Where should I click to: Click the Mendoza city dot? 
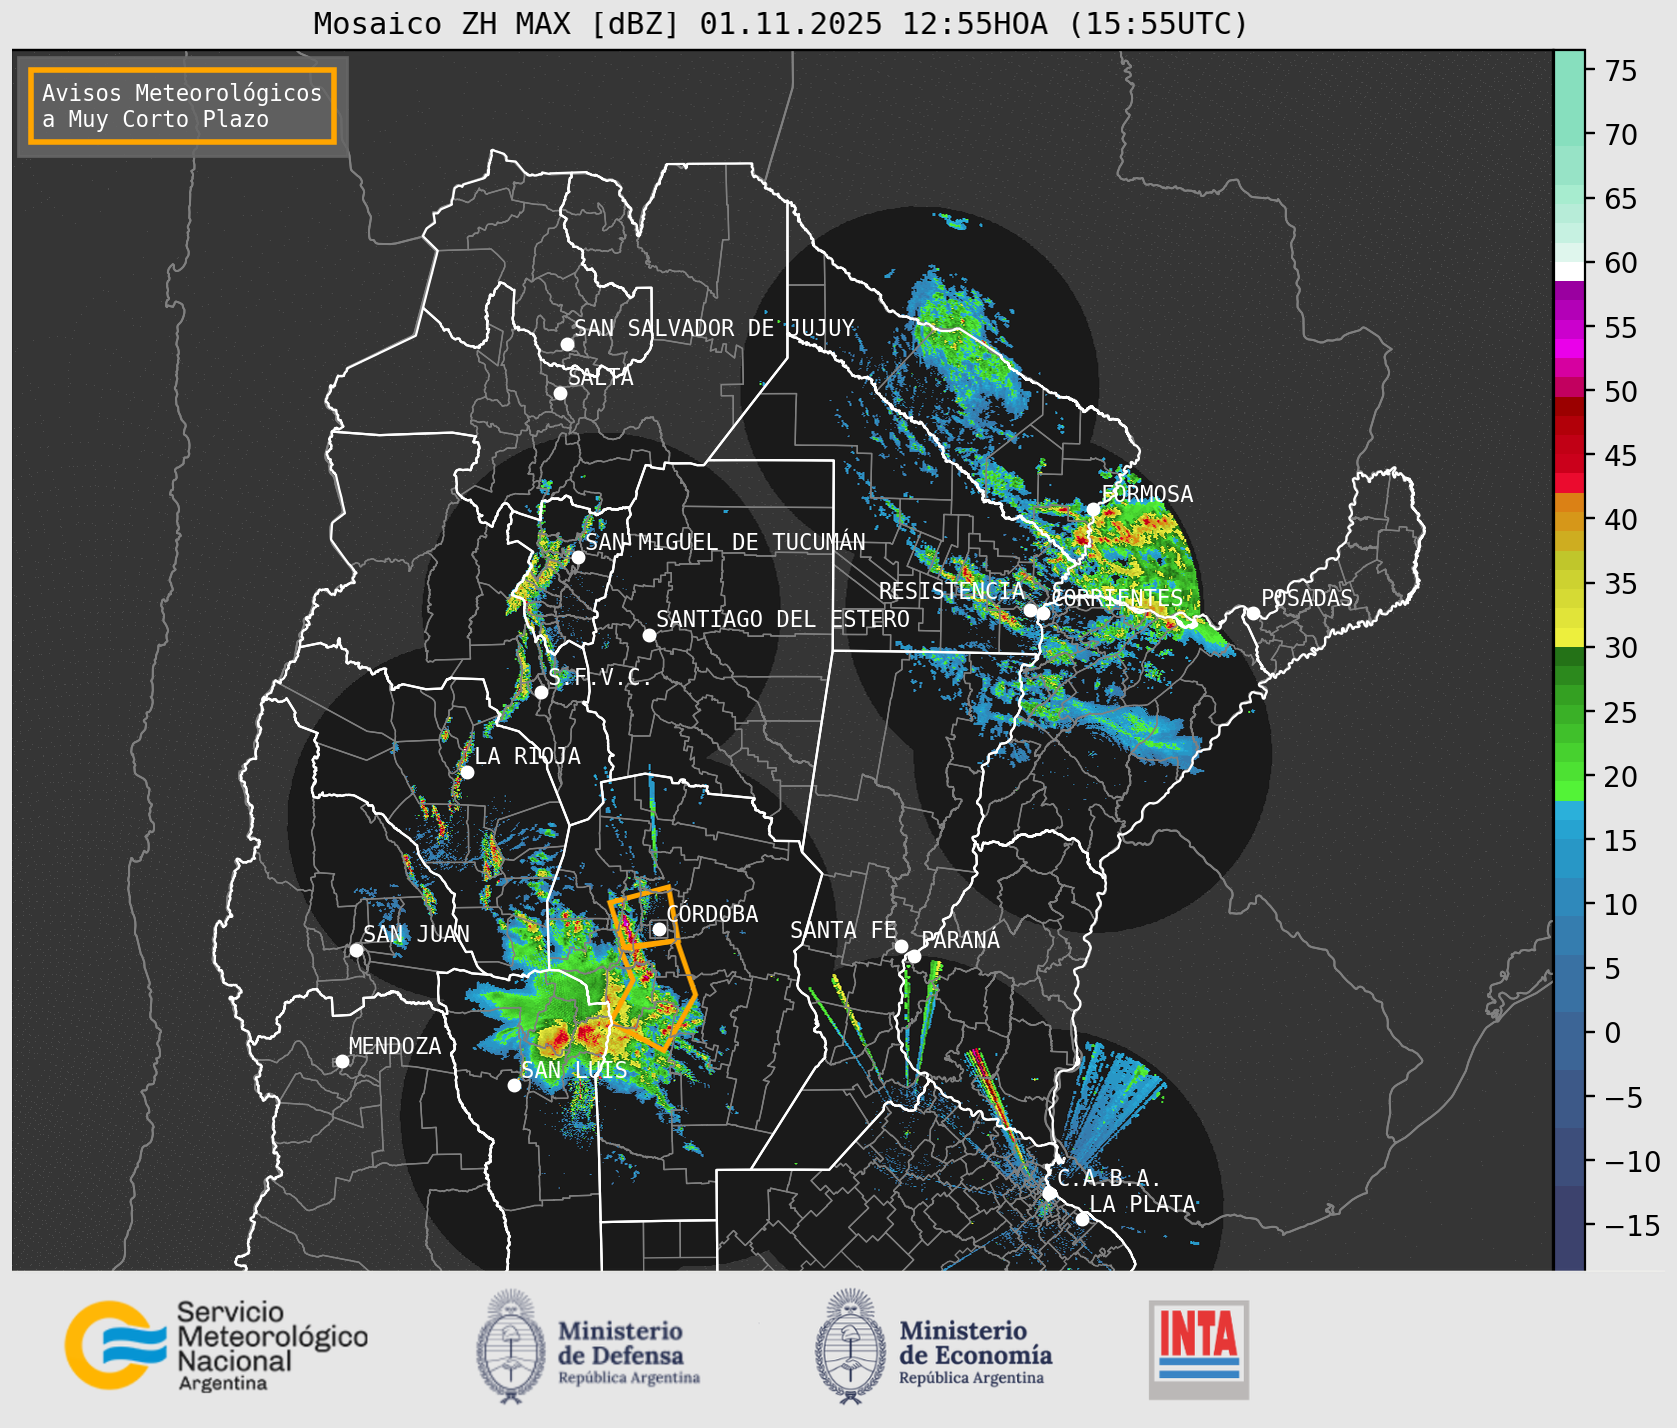342,1061
